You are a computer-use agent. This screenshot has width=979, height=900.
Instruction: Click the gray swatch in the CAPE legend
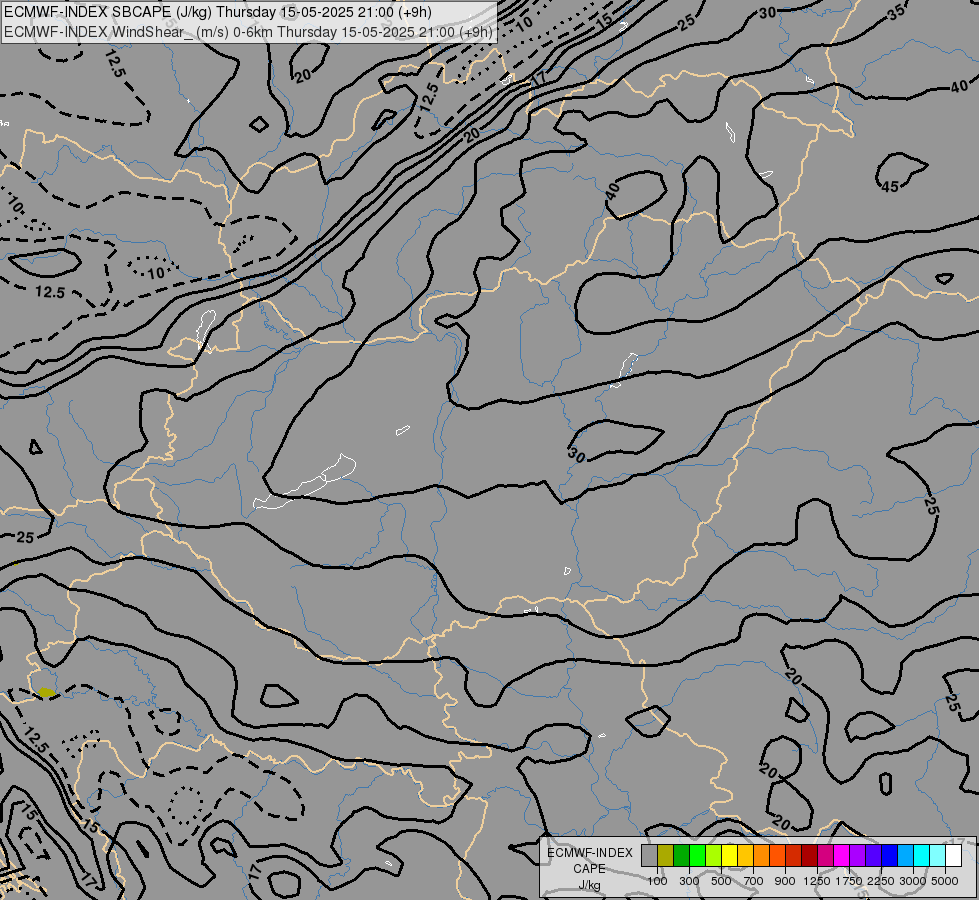[x=649, y=855]
